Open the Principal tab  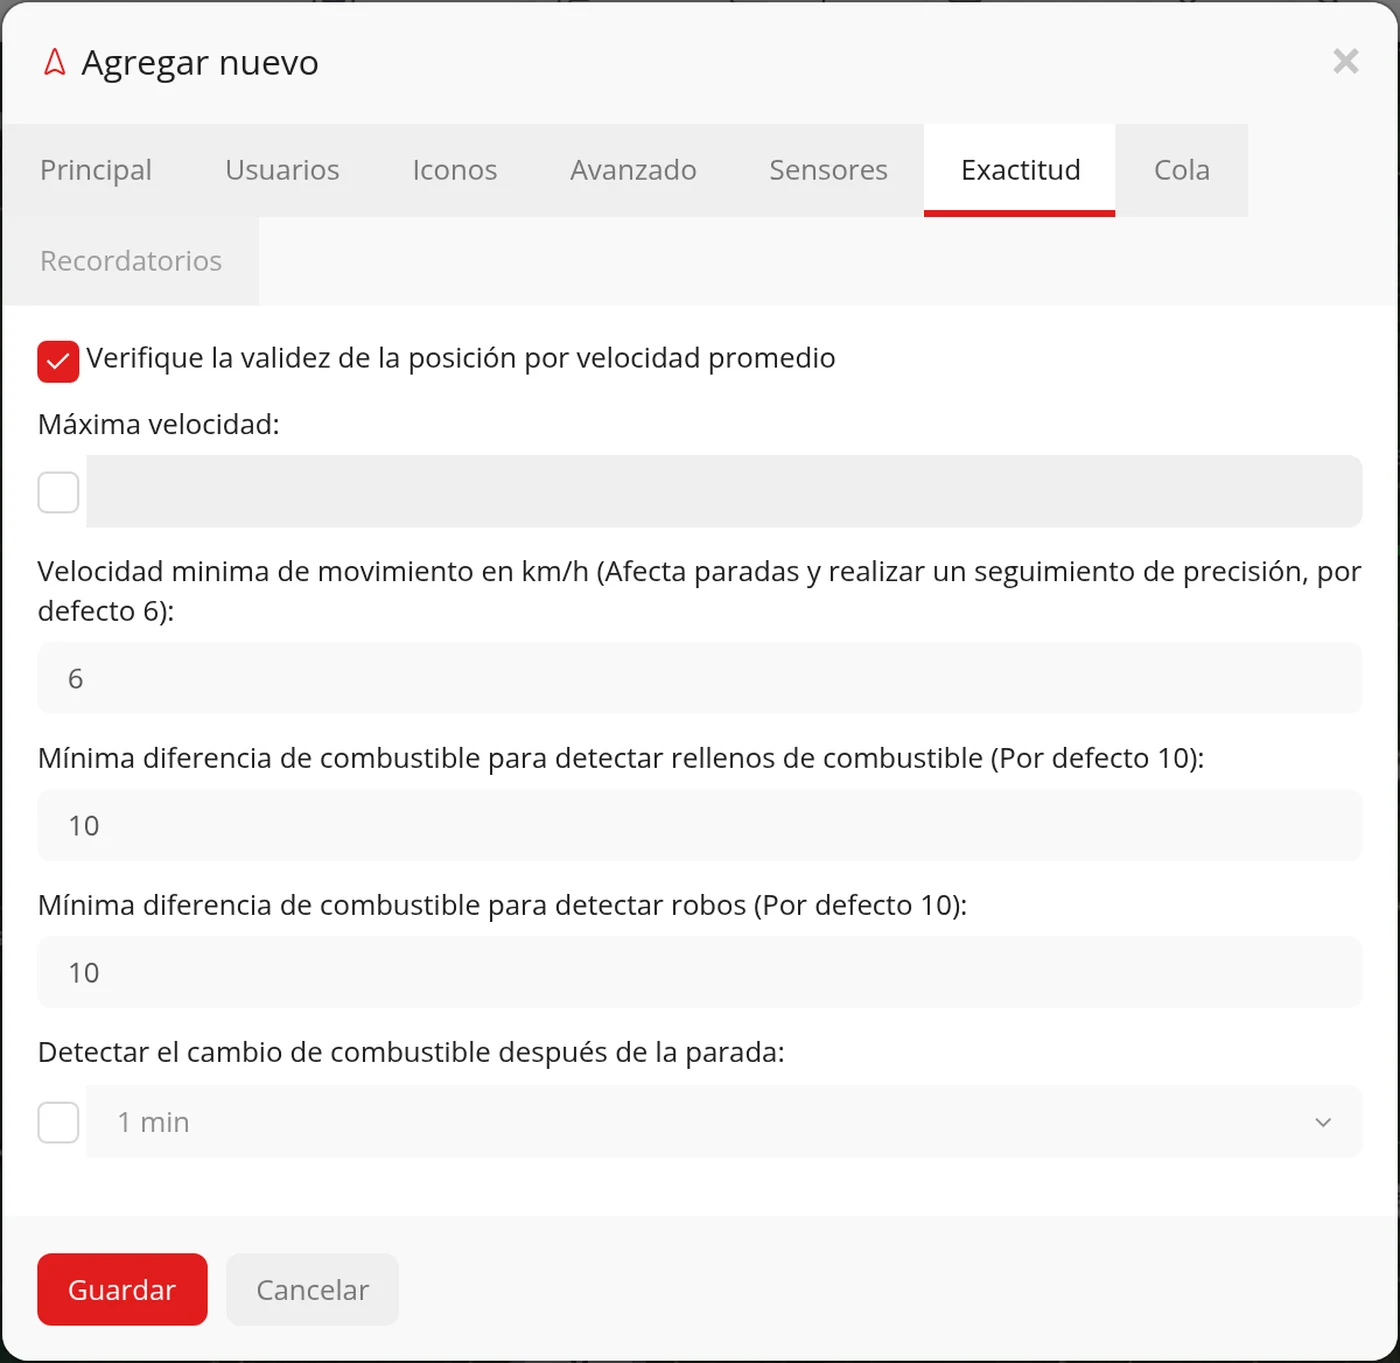[x=96, y=170]
